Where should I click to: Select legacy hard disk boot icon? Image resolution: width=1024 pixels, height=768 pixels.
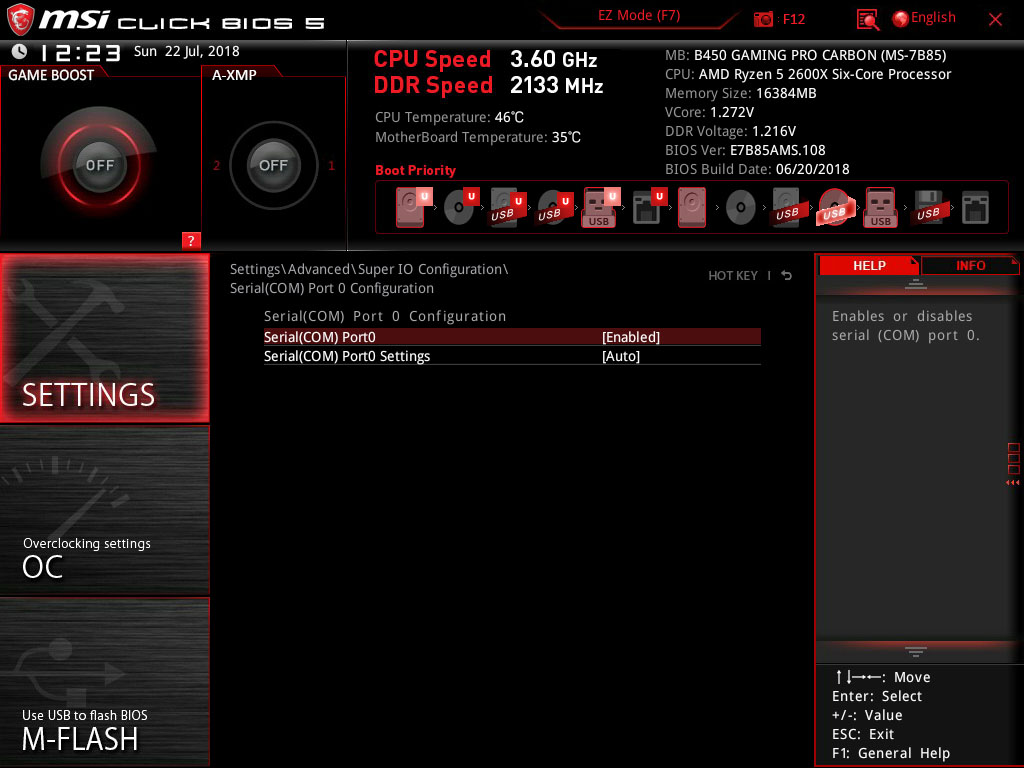click(x=692, y=207)
